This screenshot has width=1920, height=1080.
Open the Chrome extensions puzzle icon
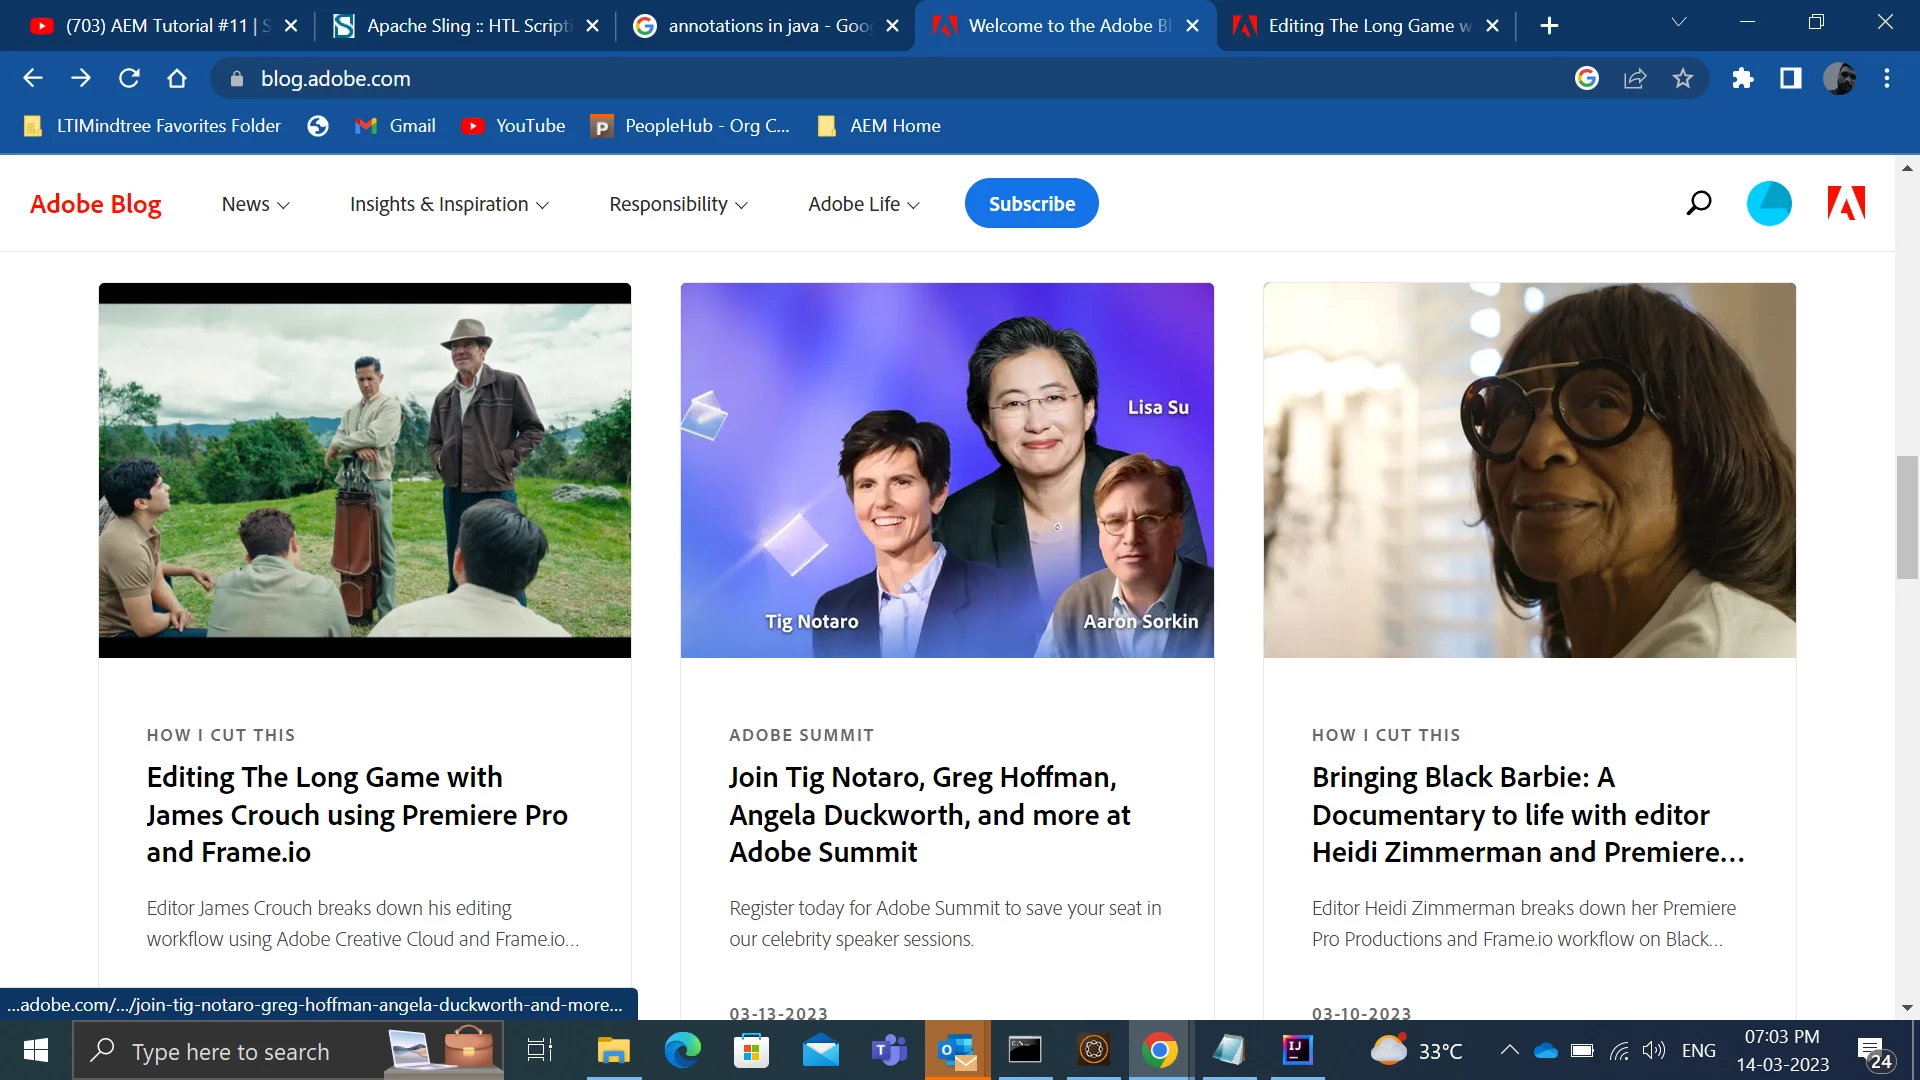(1743, 79)
